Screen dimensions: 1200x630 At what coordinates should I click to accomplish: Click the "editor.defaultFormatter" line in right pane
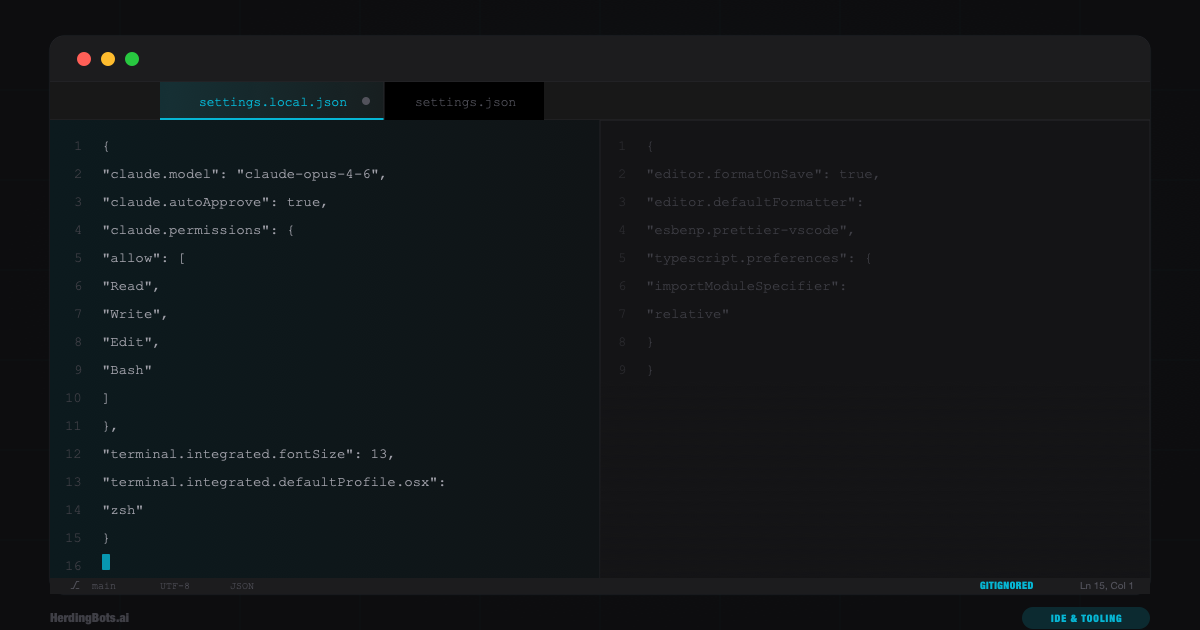point(755,202)
